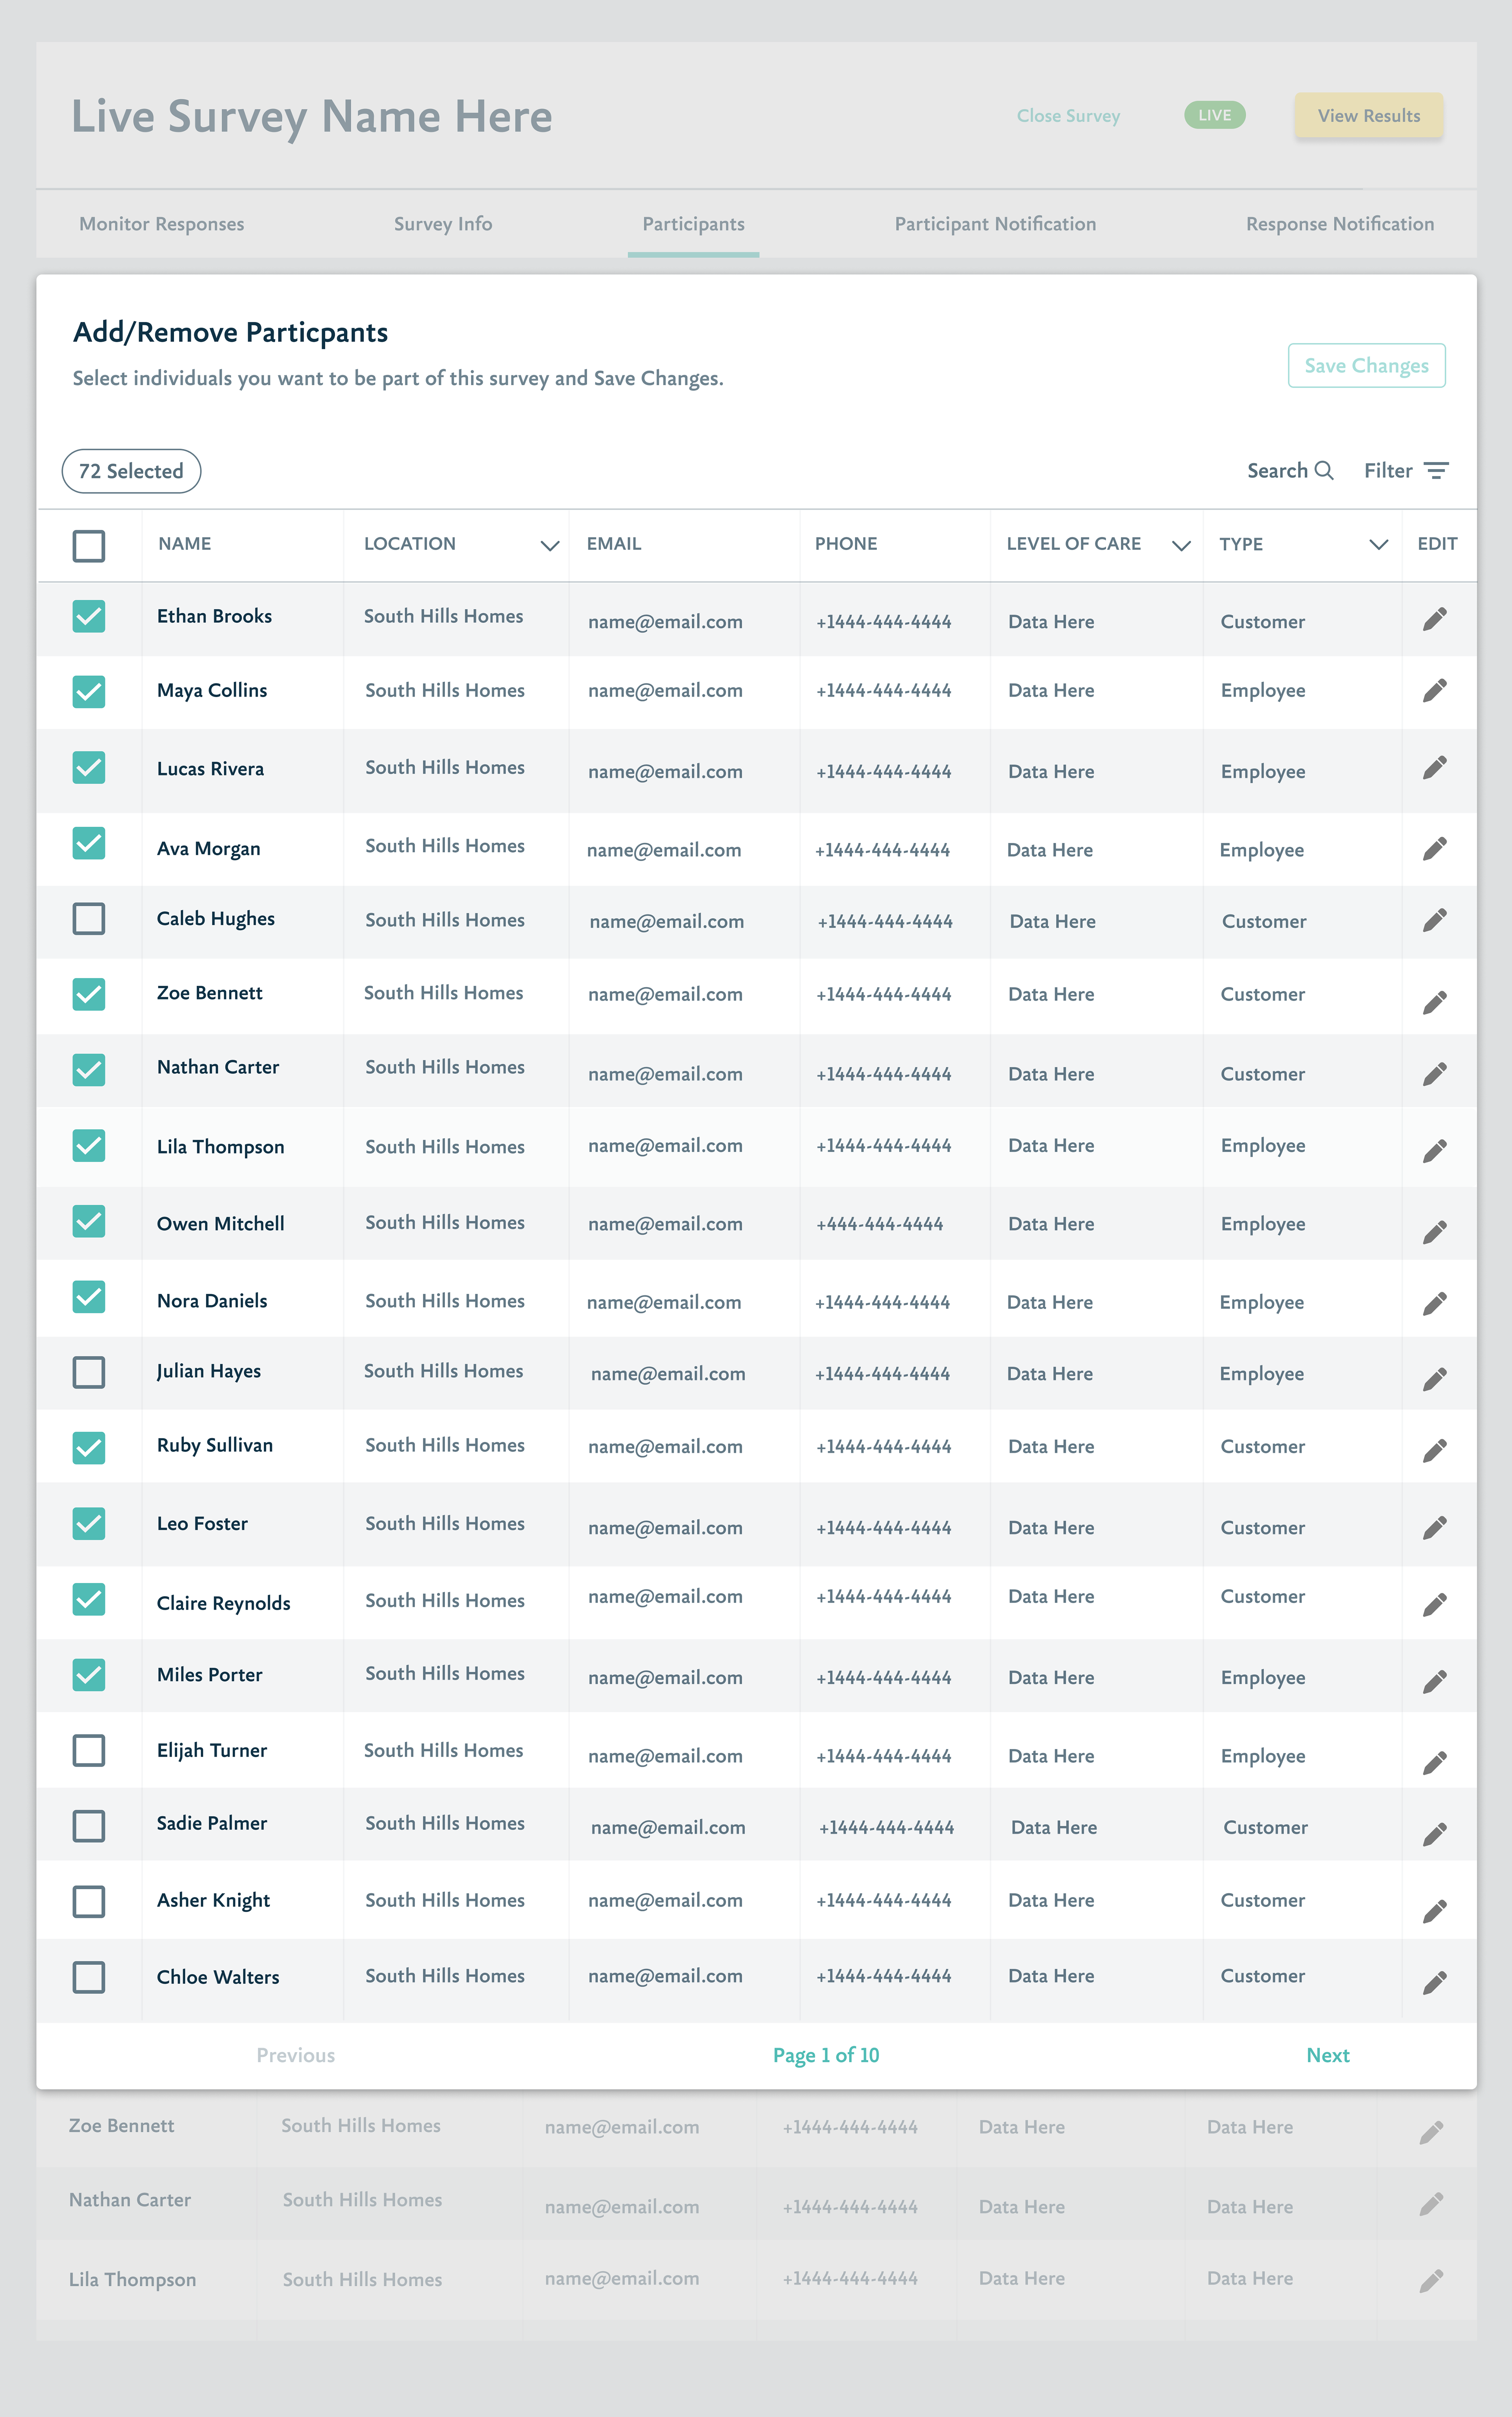This screenshot has width=1512, height=2417.
Task: Click the NAME column header
Action: [x=185, y=544]
